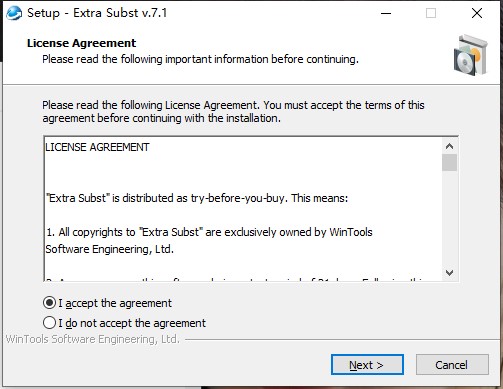The image size is (503, 389).
Task: Click the "LICENSE AGREEMENT" line in text box
Action: (97, 147)
